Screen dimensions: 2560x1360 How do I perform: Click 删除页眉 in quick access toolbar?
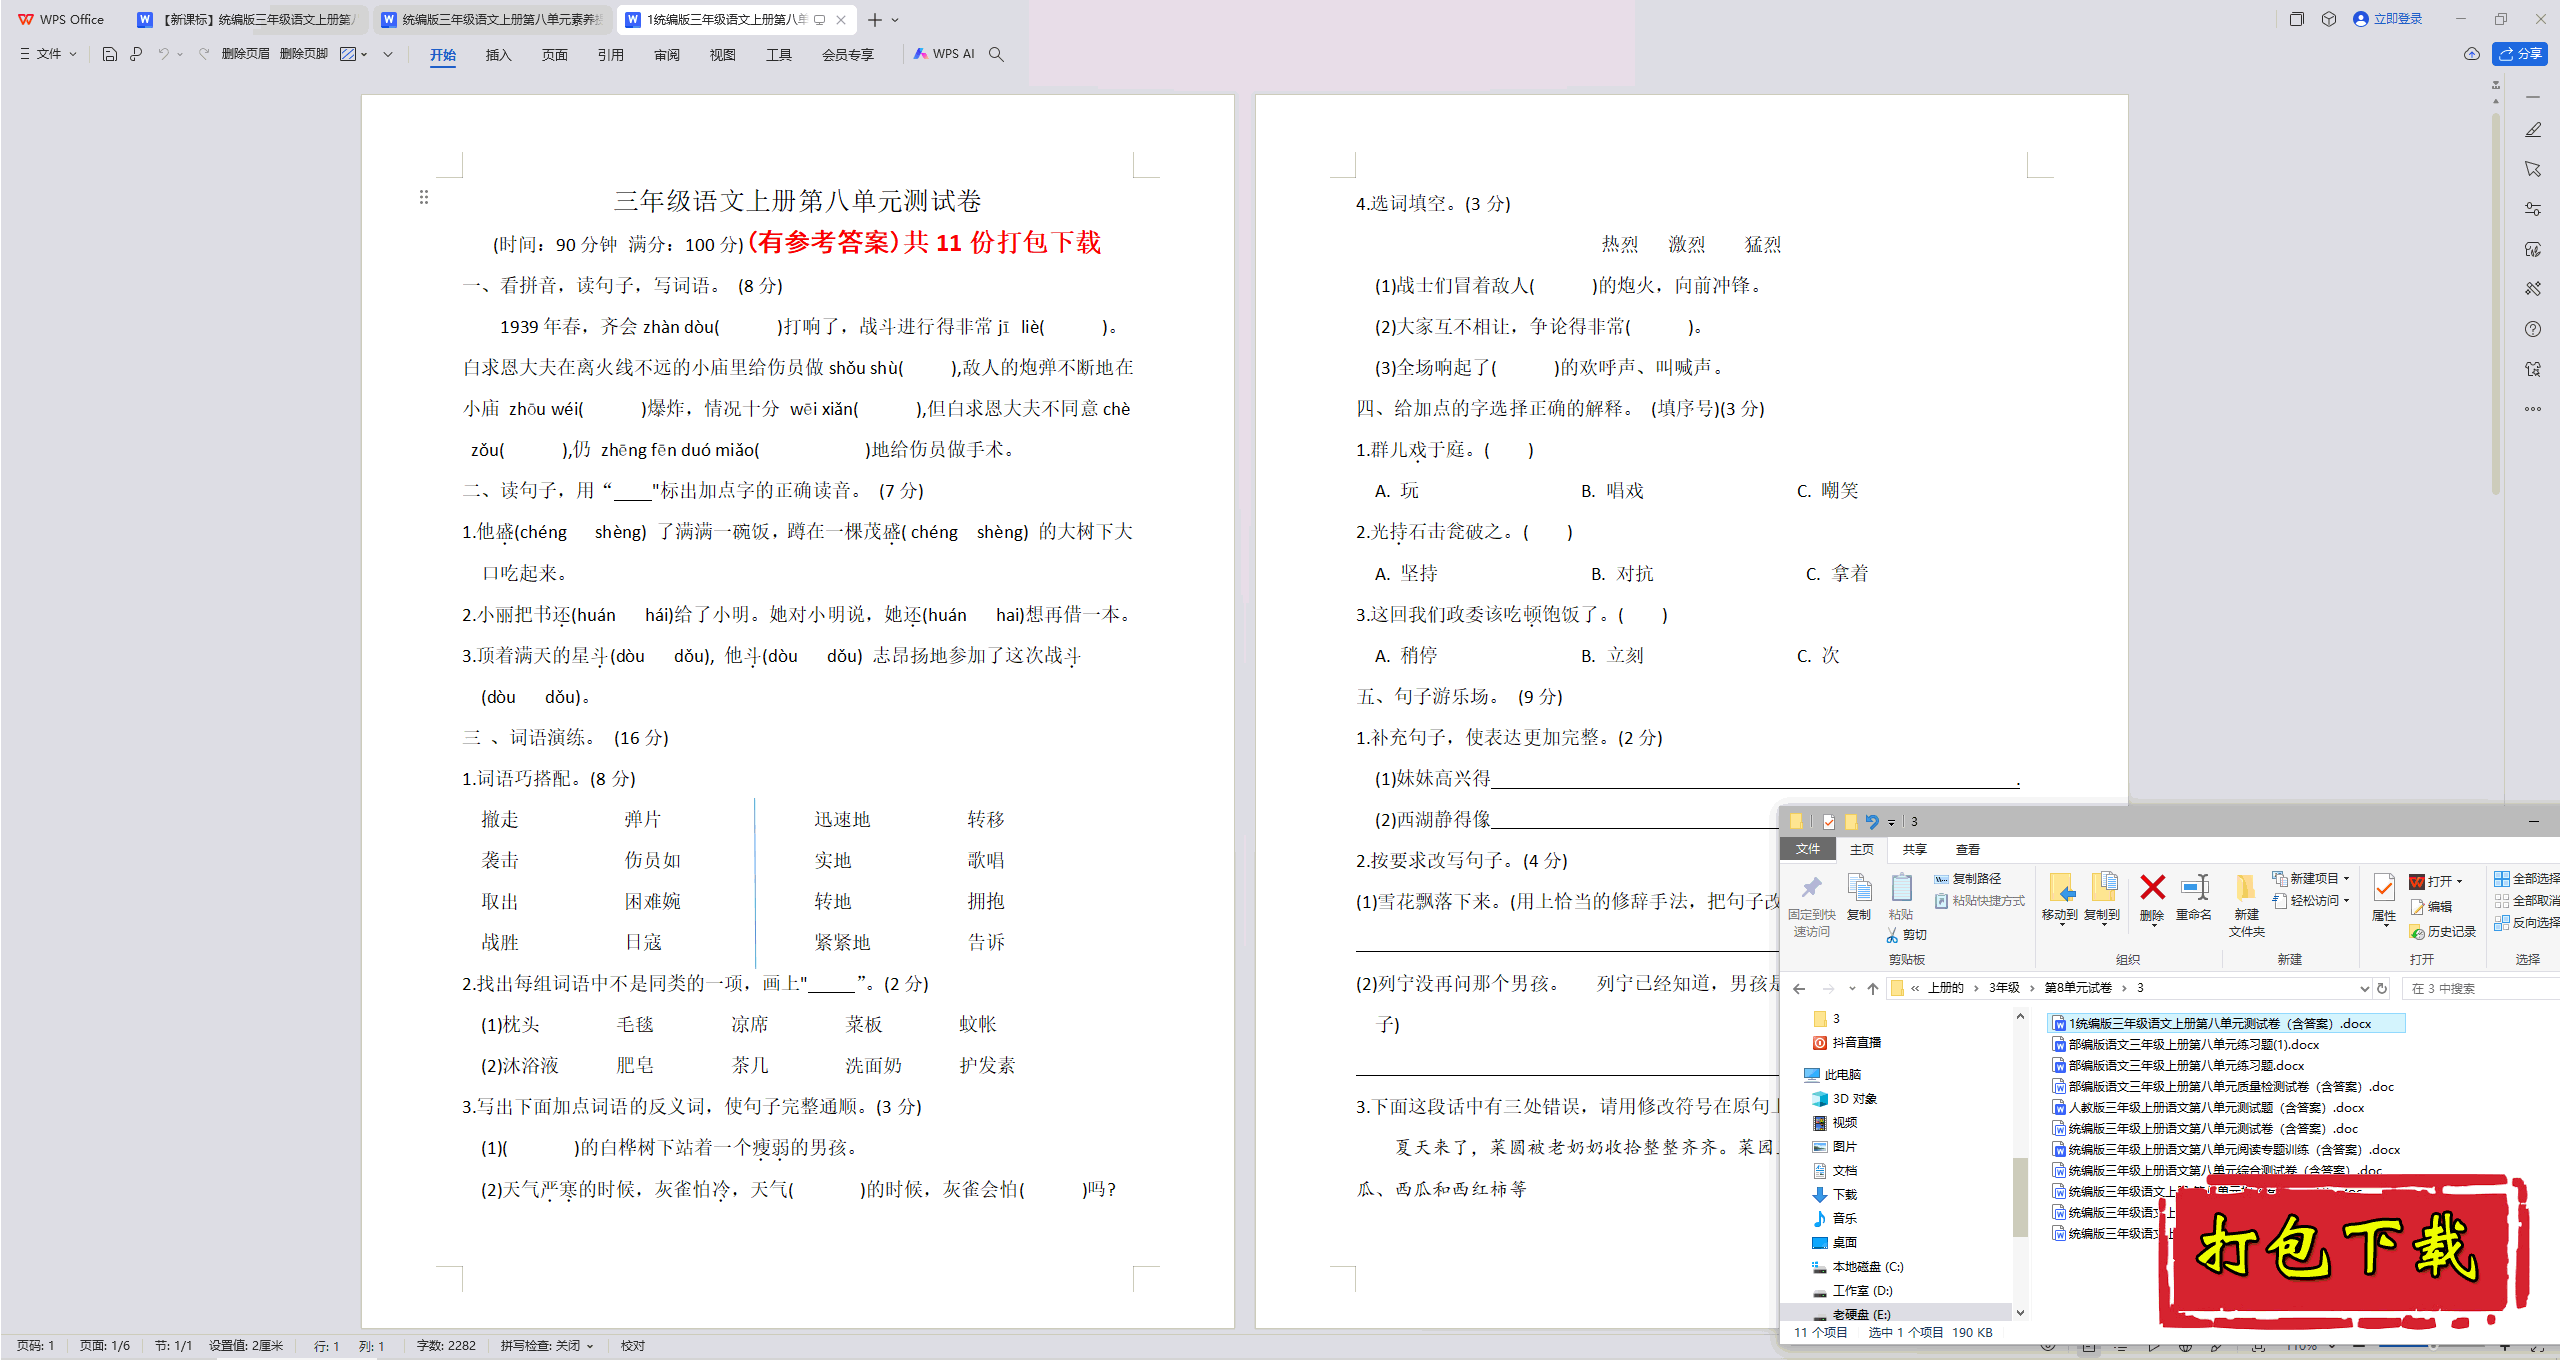tap(246, 54)
